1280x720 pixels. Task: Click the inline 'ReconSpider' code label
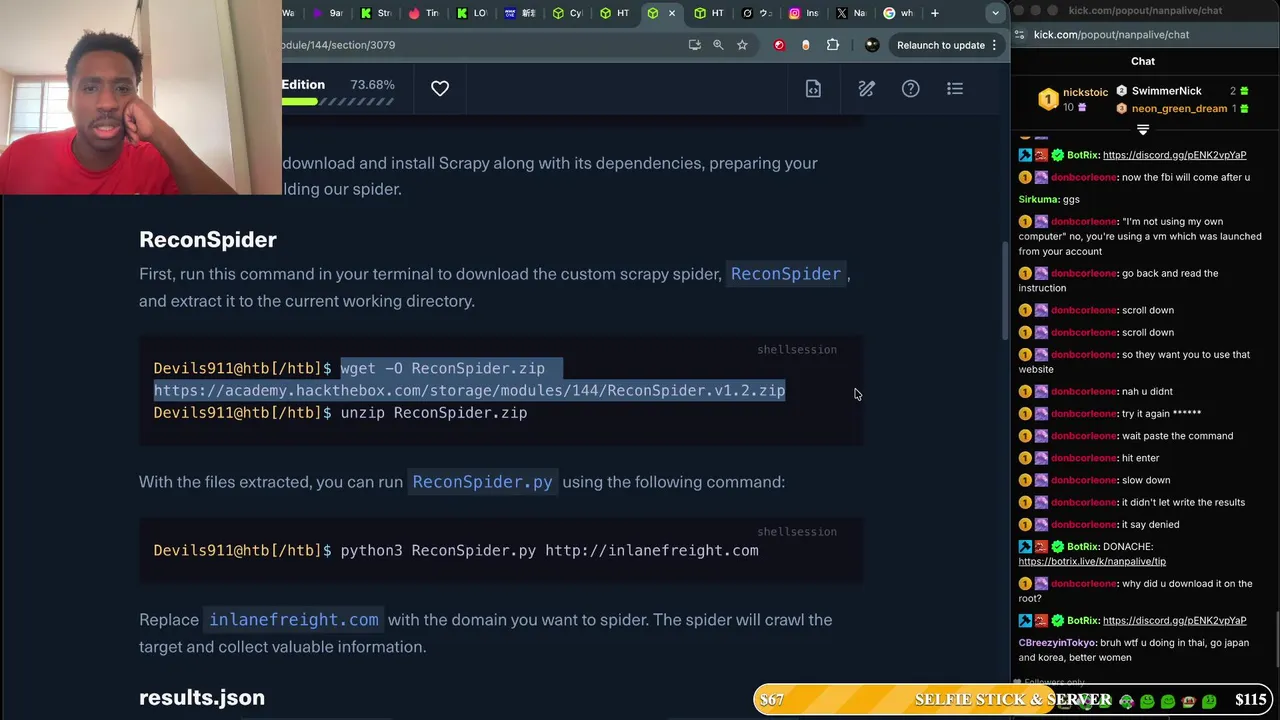(x=786, y=274)
